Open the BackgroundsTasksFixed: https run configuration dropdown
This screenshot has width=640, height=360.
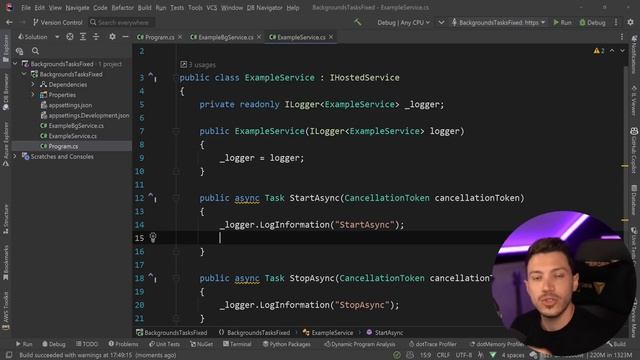[x=498, y=22]
